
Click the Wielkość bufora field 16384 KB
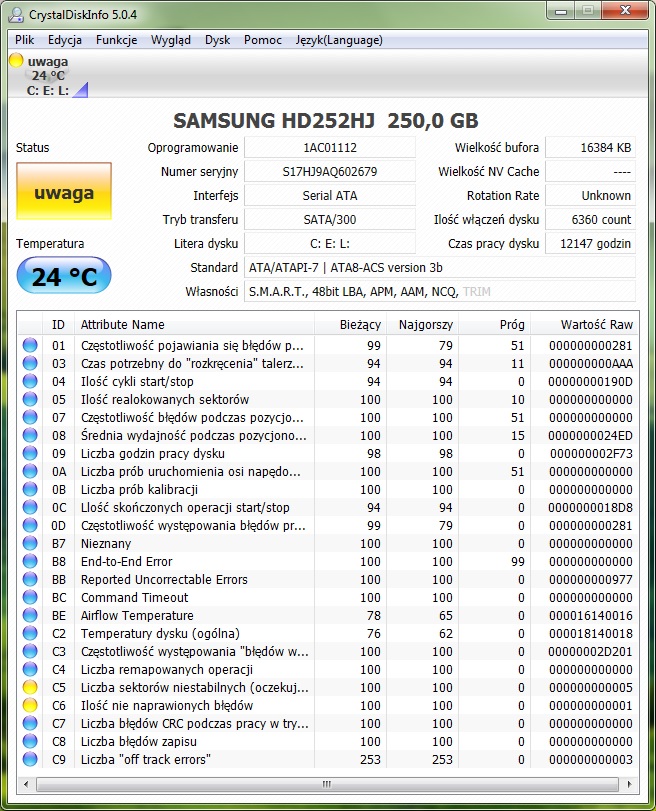point(590,147)
